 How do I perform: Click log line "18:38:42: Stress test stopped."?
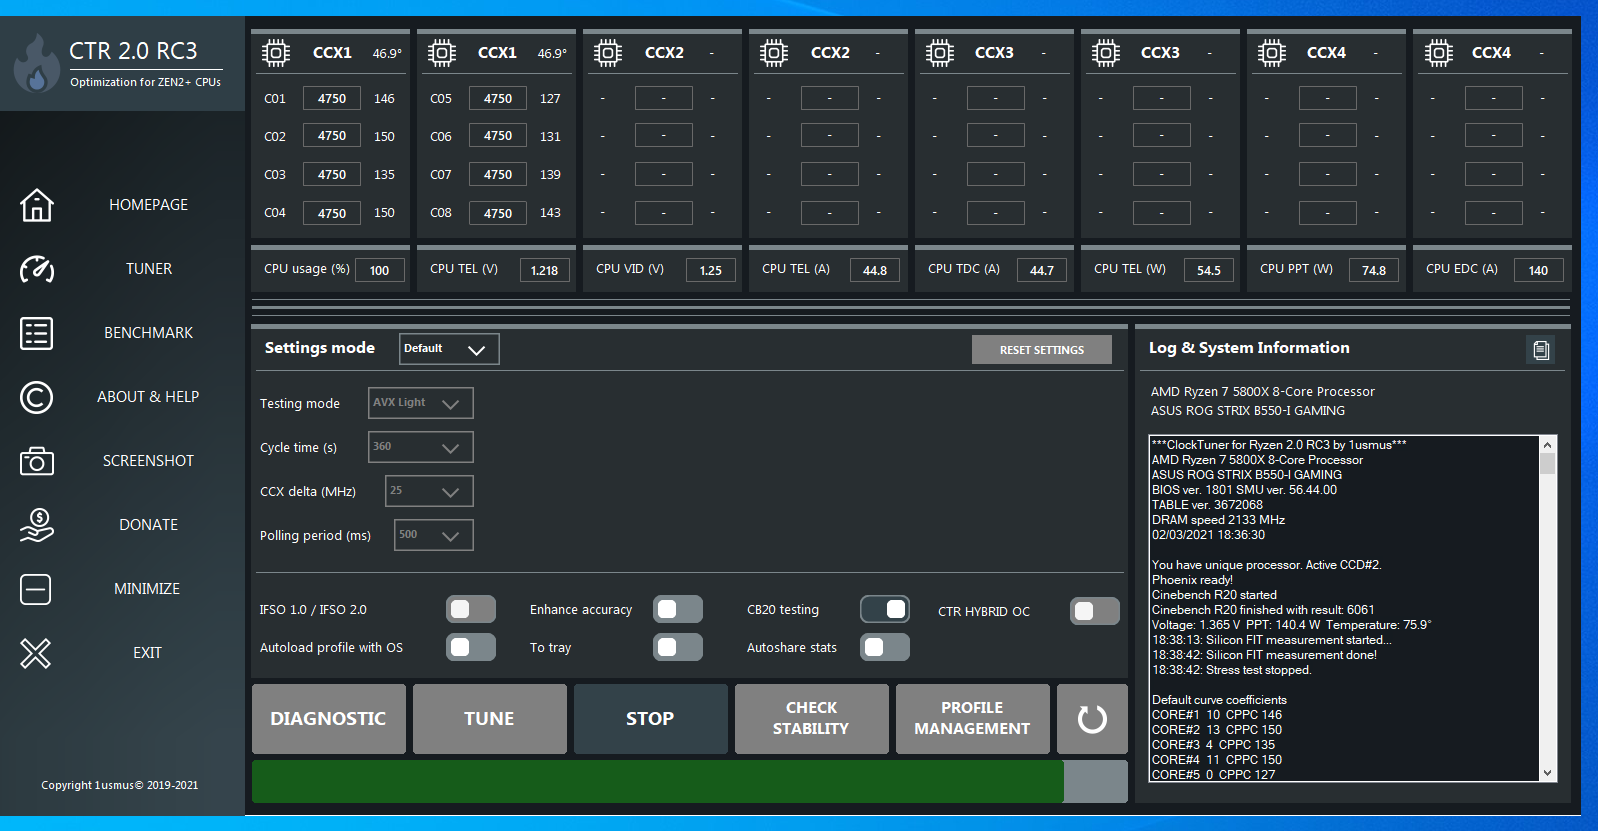(x=1231, y=670)
